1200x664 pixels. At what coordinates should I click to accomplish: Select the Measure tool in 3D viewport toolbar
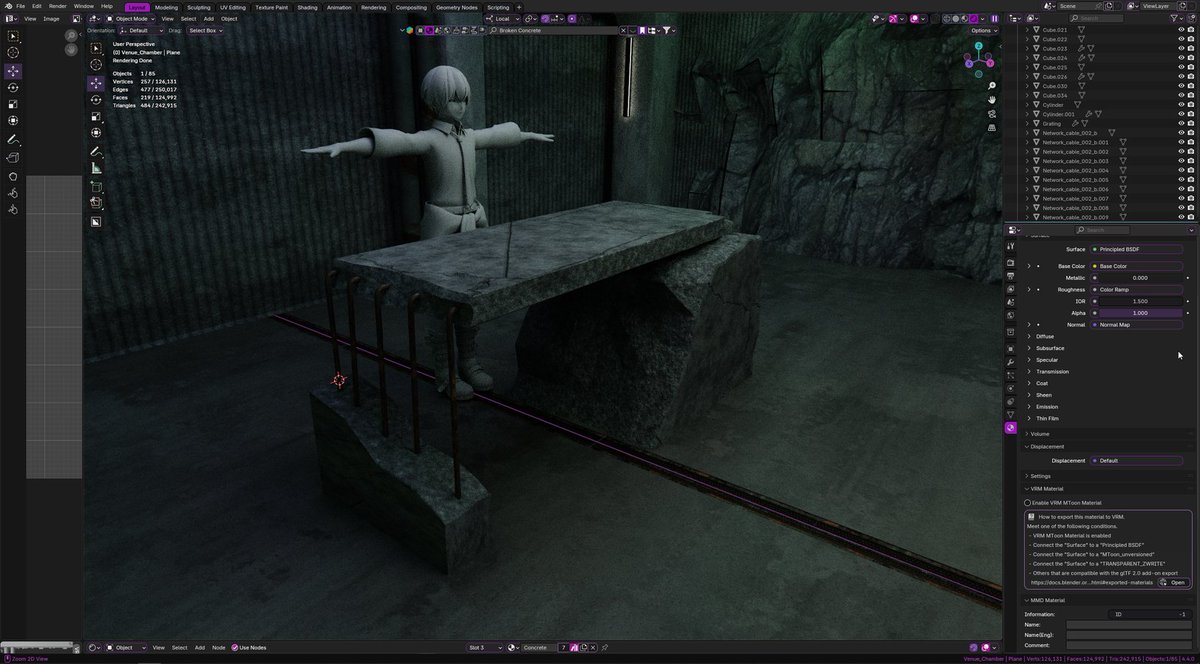(x=96, y=168)
